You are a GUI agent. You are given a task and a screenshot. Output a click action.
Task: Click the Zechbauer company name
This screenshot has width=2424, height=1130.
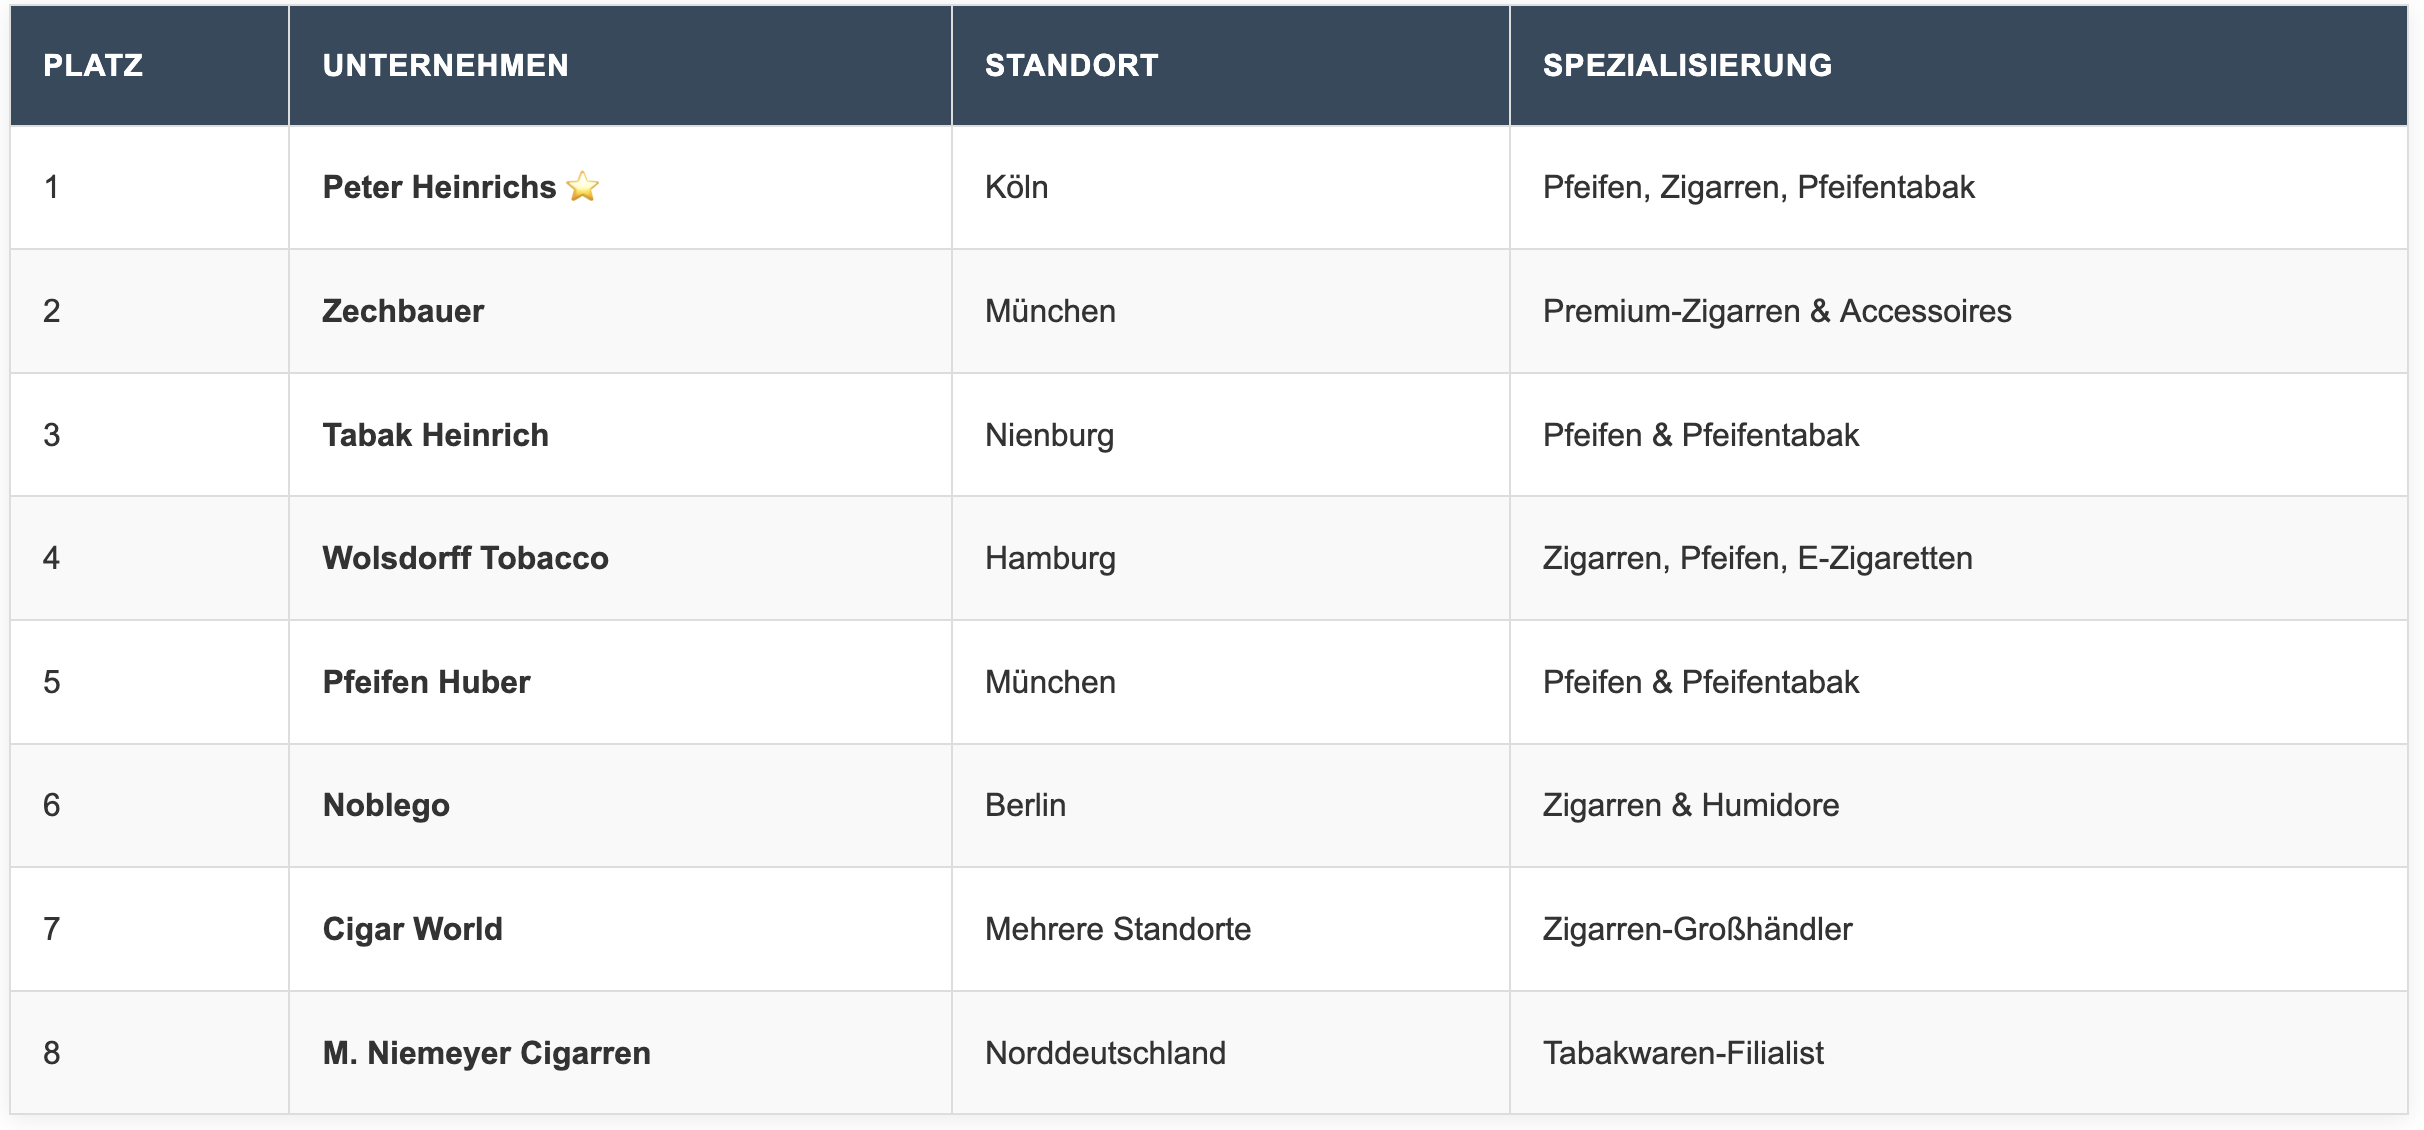coord(403,311)
